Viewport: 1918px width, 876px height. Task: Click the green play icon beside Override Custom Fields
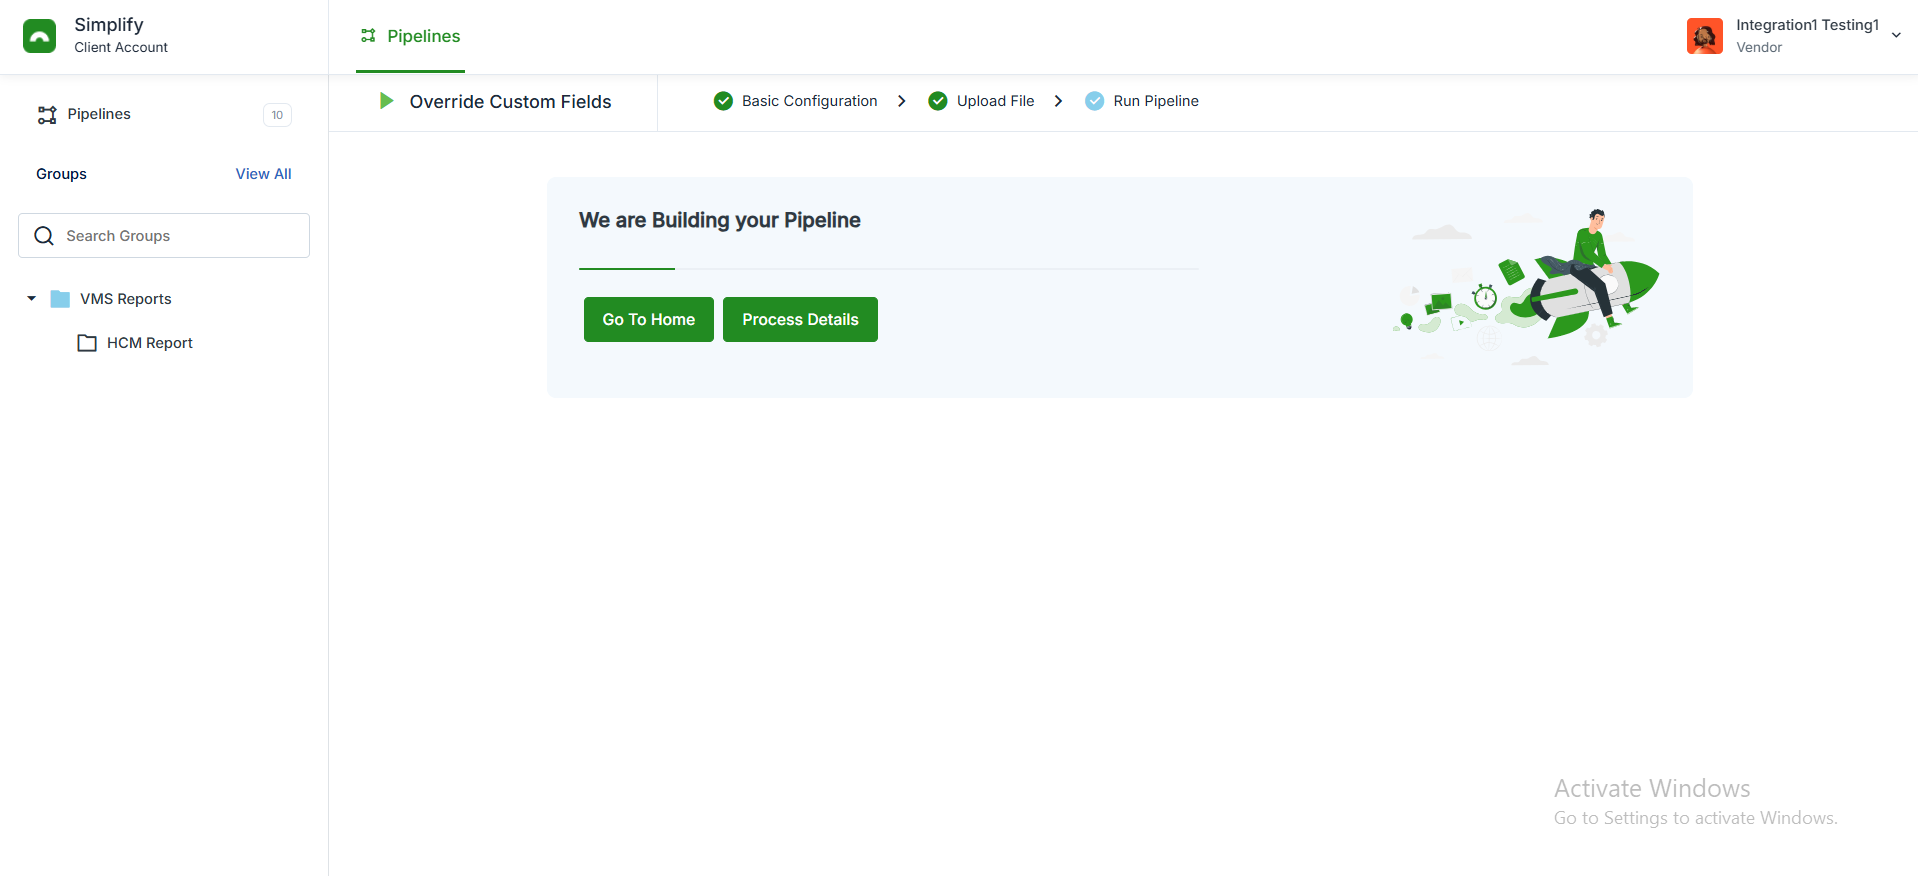pyautogui.click(x=386, y=101)
